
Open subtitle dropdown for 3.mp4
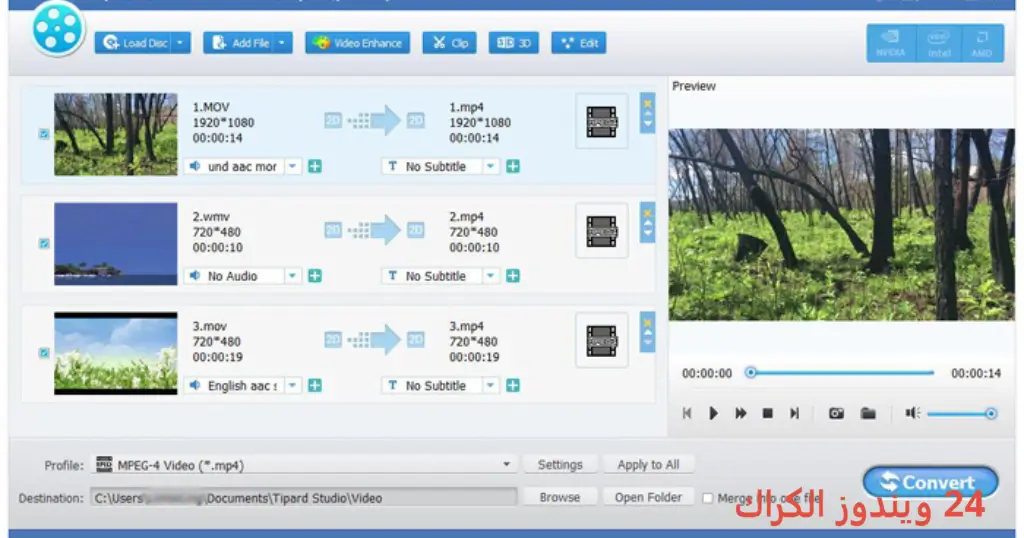point(490,386)
